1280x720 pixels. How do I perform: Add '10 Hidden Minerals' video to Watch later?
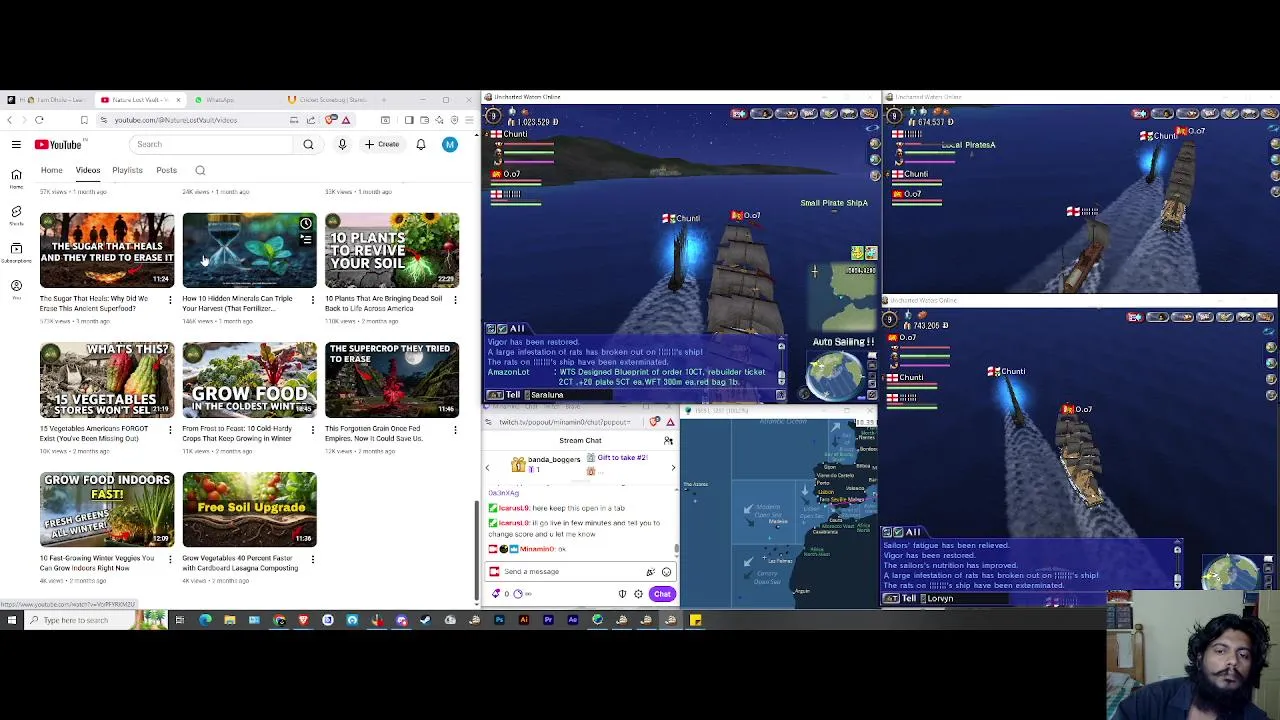305,223
